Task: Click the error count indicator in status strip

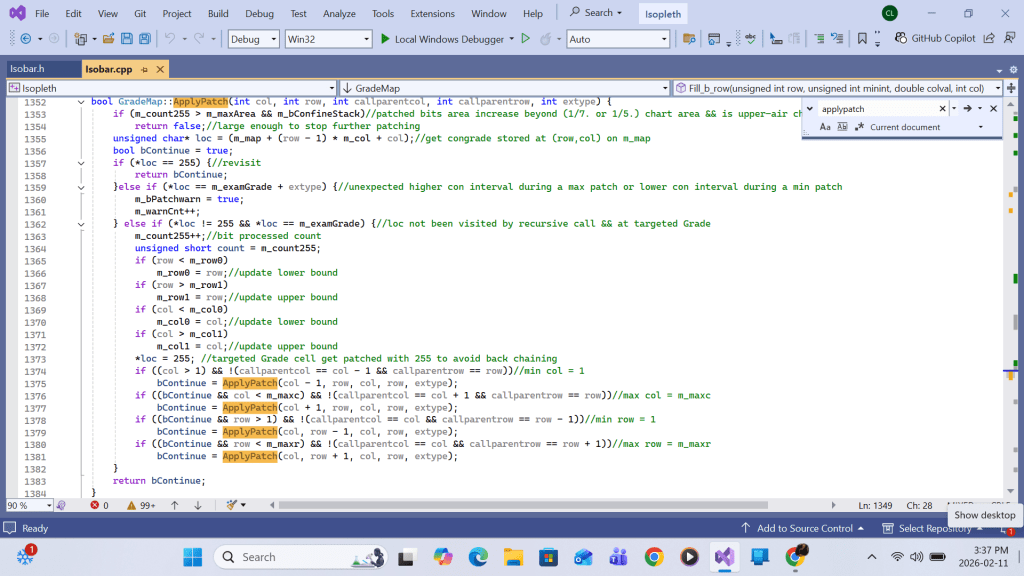Action: pos(99,506)
